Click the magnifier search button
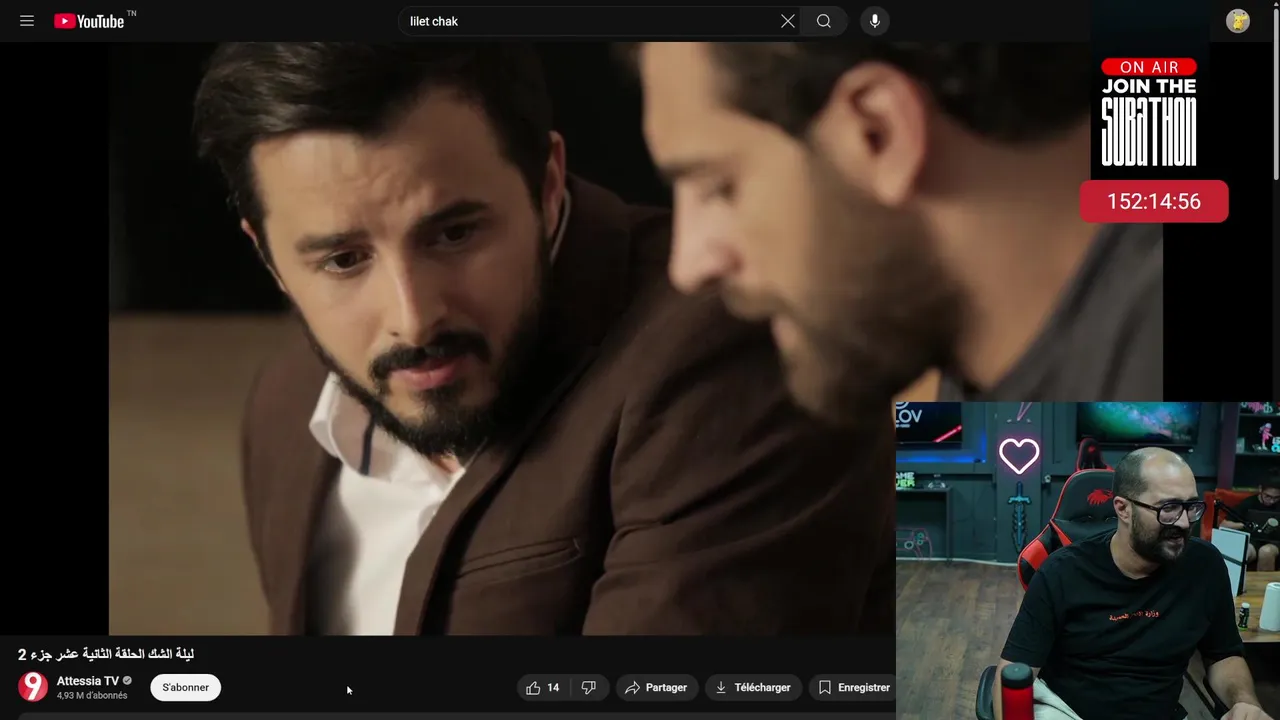The image size is (1280, 720). coord(824,21)
